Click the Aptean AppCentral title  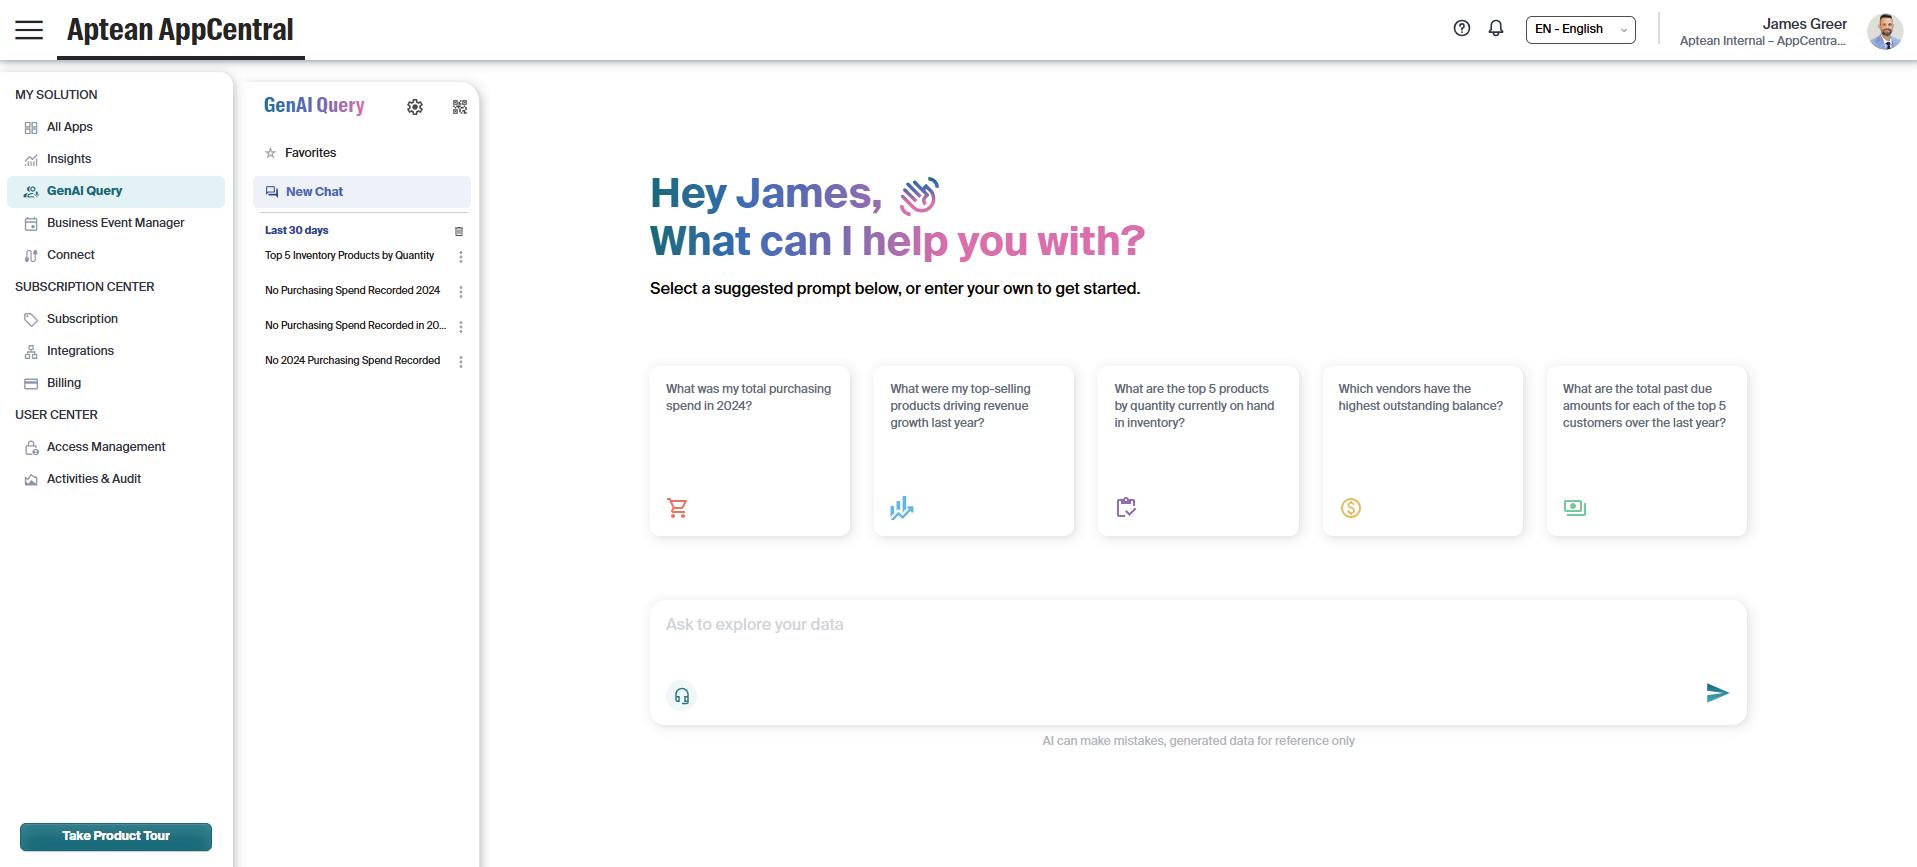(180, 30)
